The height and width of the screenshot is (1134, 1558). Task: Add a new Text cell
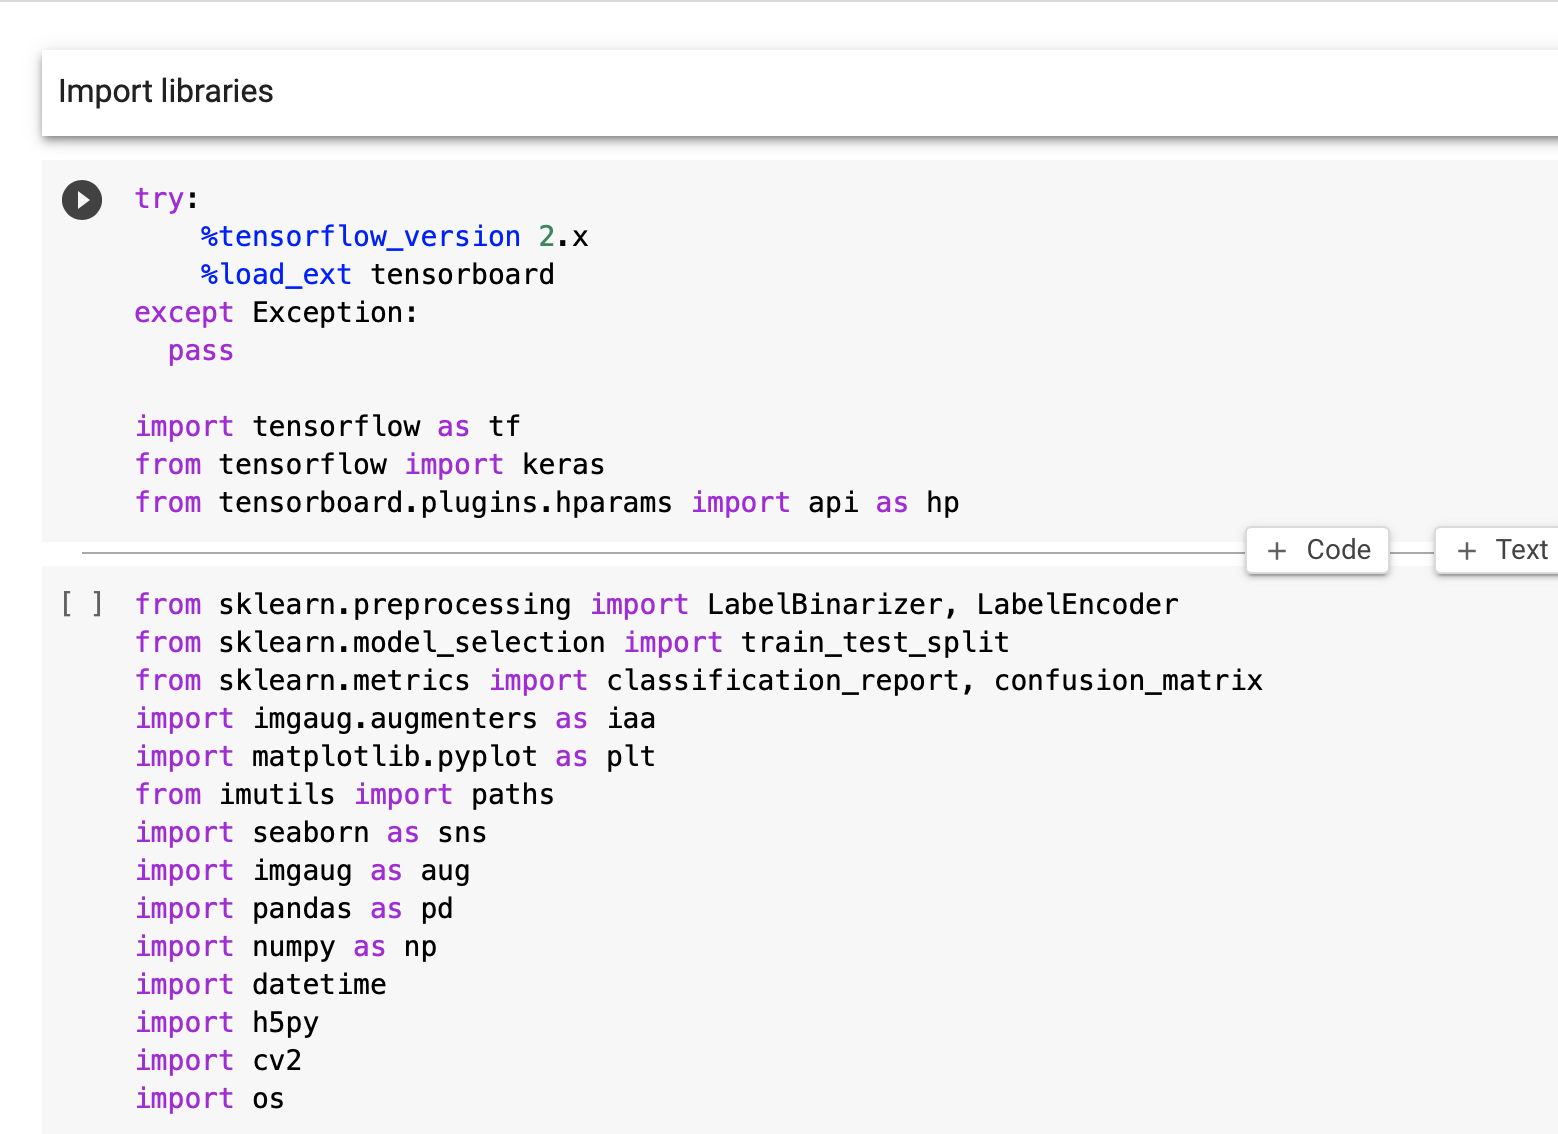point(1497,550)
